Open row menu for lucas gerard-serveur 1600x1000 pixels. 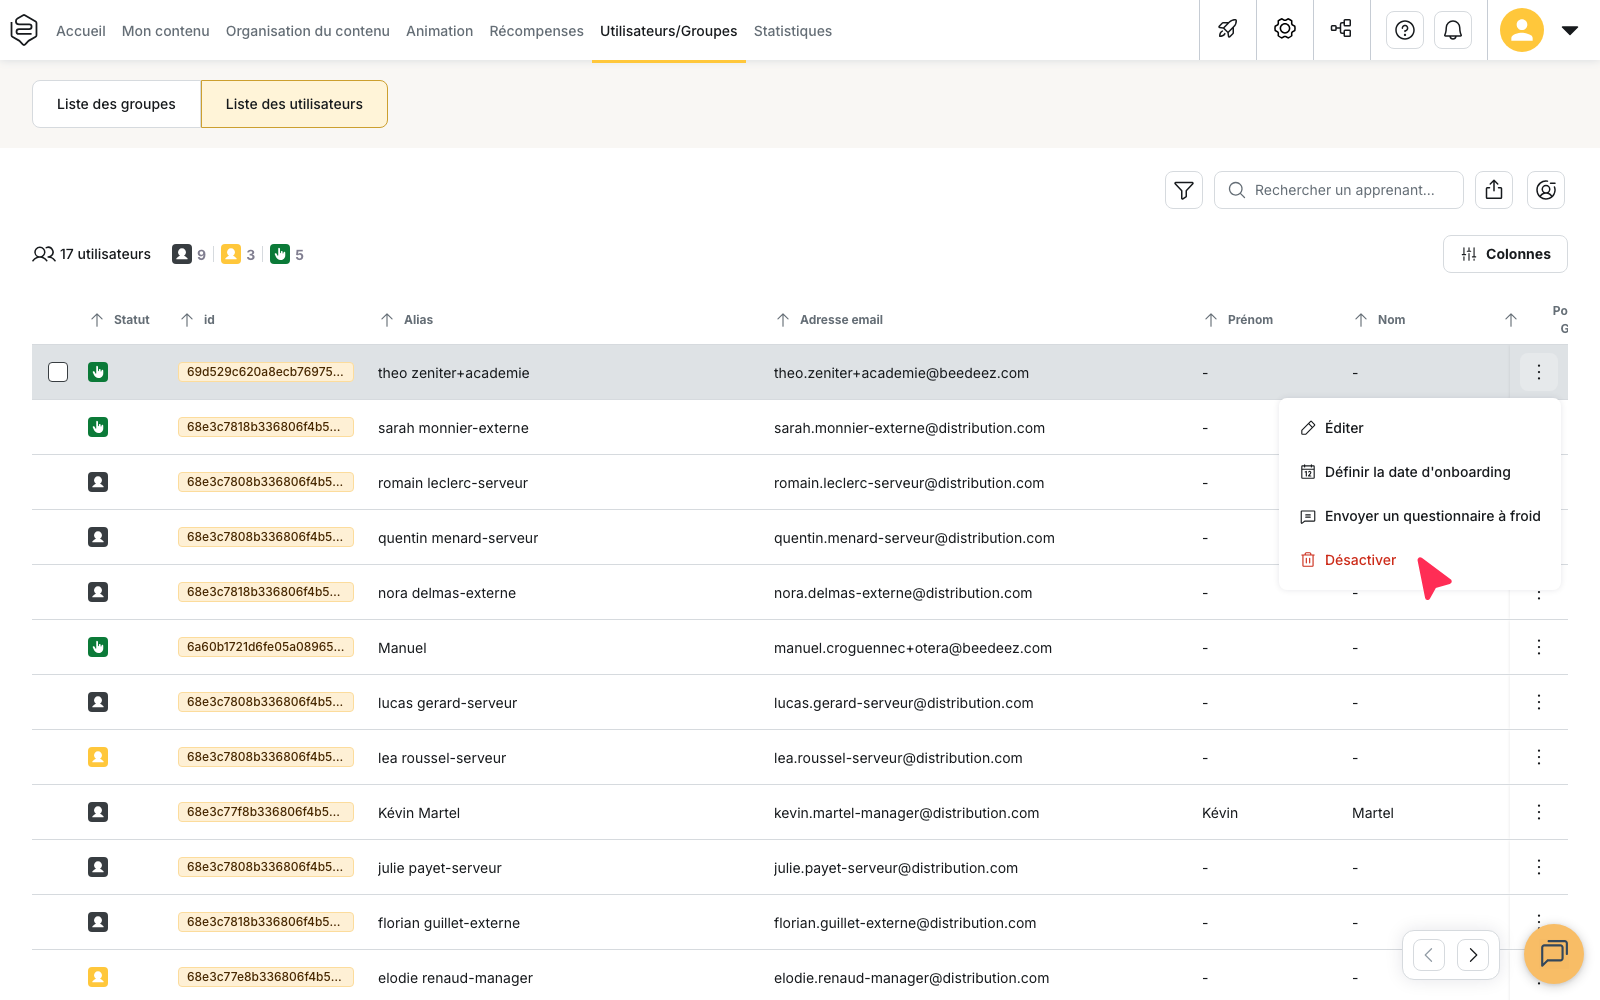click(1539, 702)
